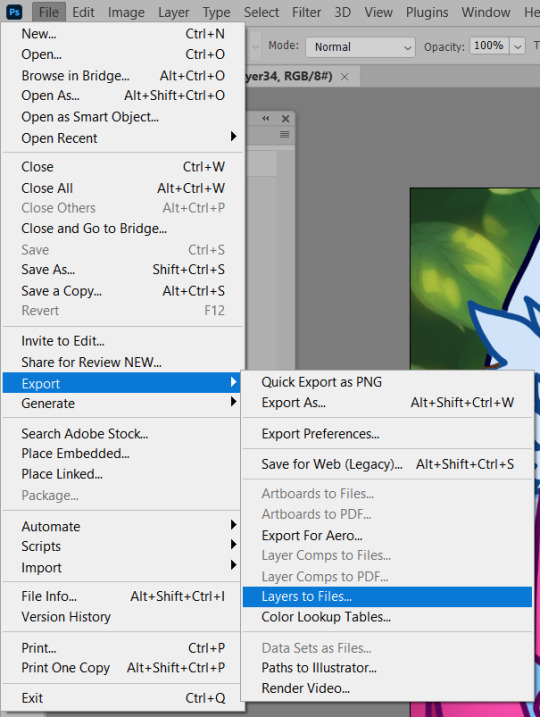This screenshot has height=717, width=540.
Task: Choose New... from File menu
Action: [123, 33]
